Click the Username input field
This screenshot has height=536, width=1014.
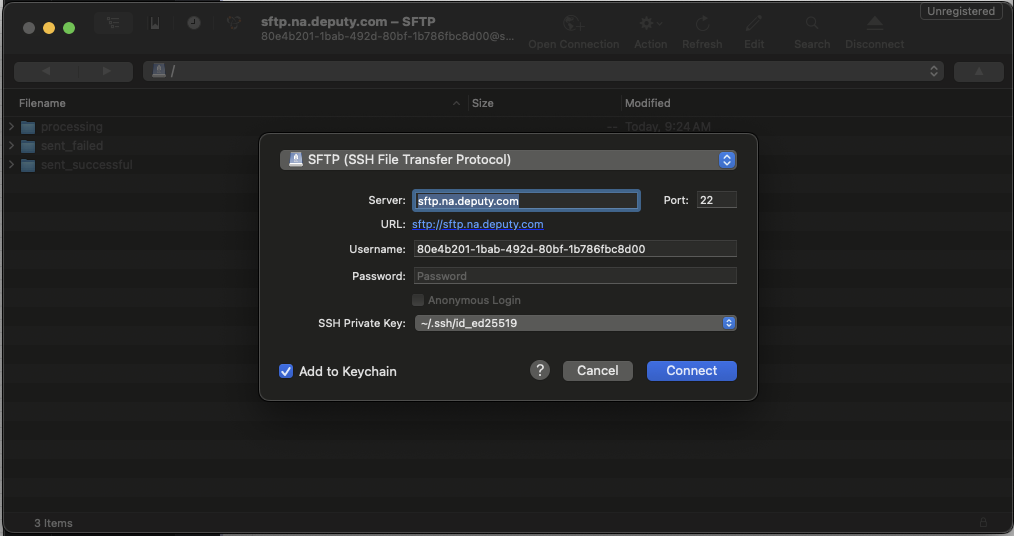click(x=575, y=249)
